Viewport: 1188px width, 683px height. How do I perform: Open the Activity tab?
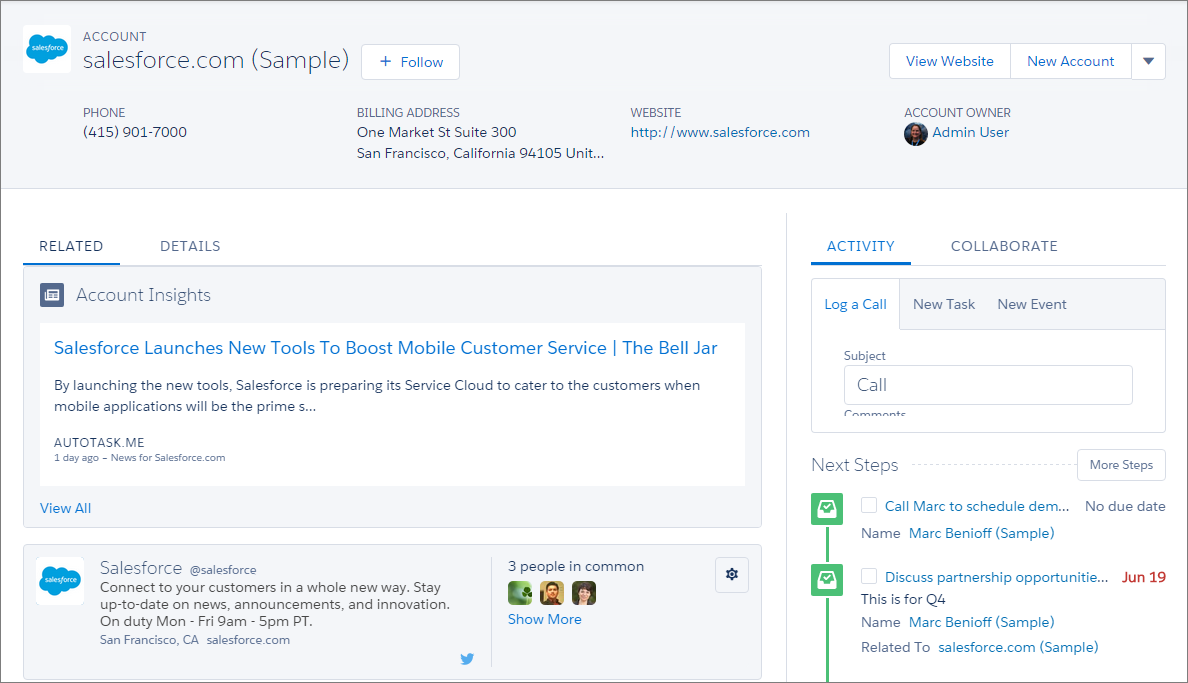pos(861,246)
